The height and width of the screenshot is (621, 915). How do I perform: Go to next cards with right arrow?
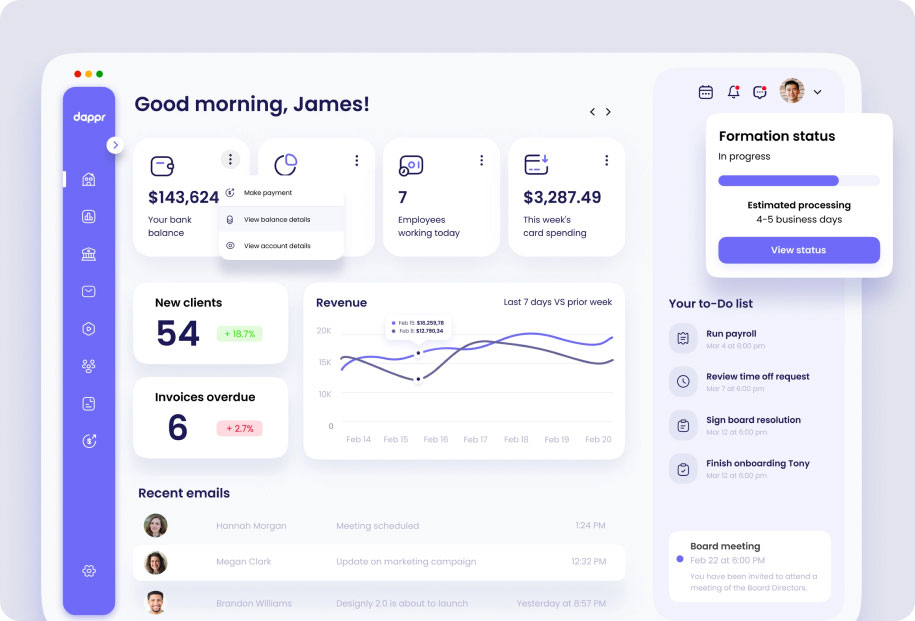point(608,112)
